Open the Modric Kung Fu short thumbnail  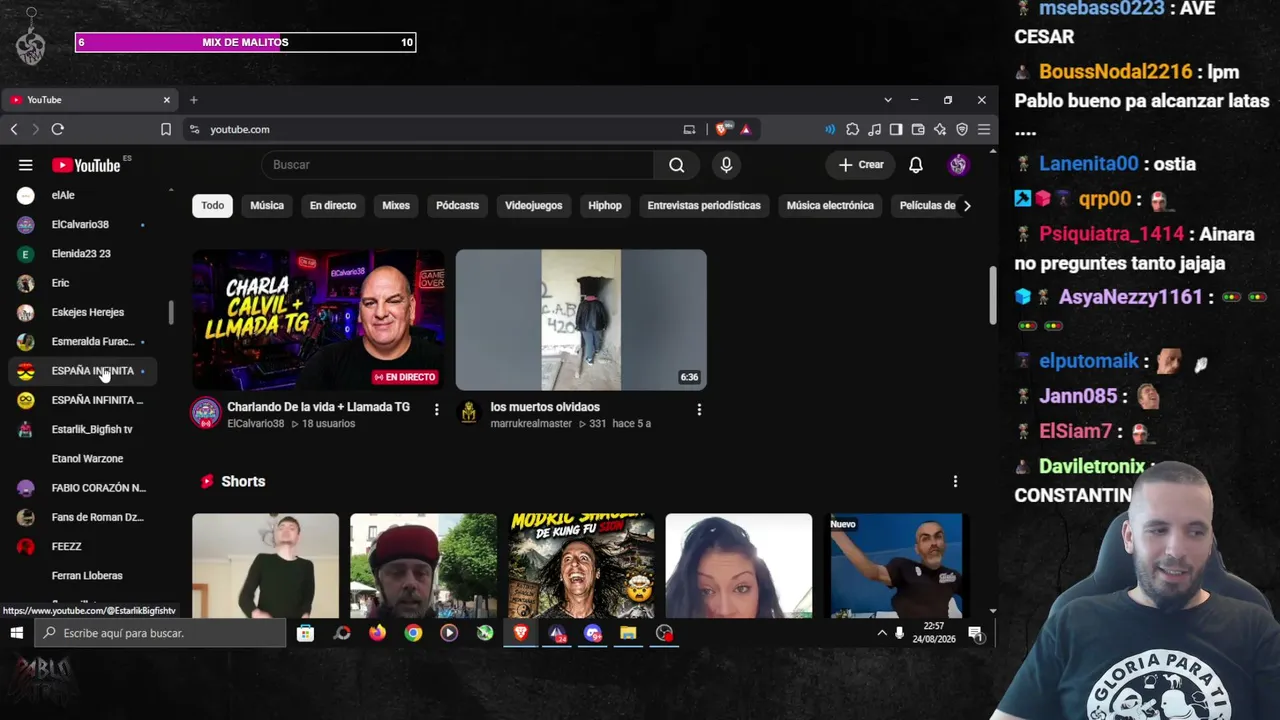581,566
